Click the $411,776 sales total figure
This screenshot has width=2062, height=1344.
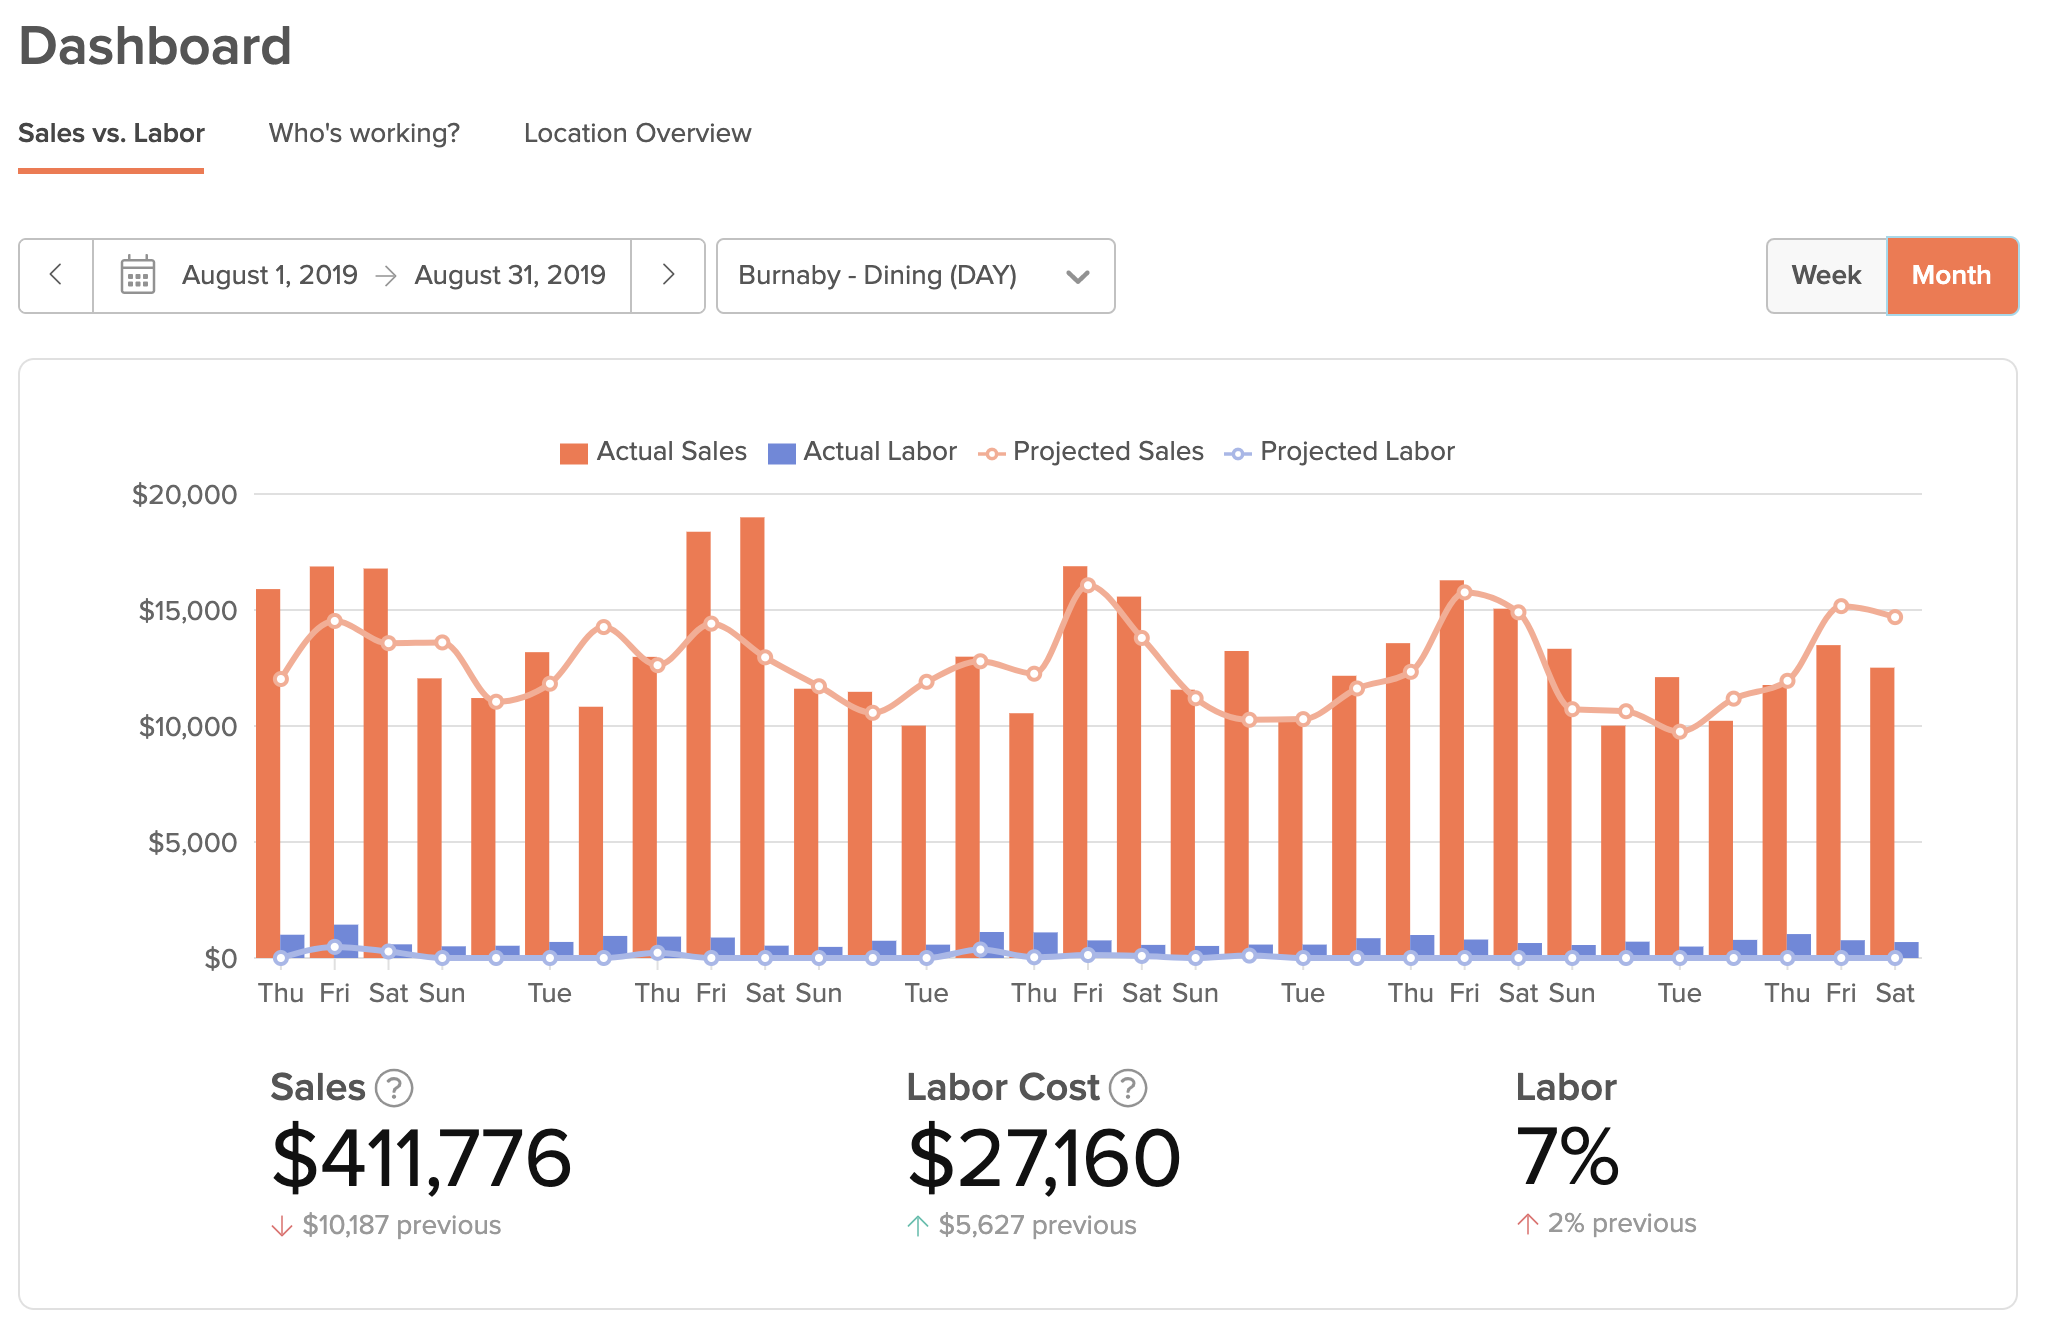[421, 1158]
